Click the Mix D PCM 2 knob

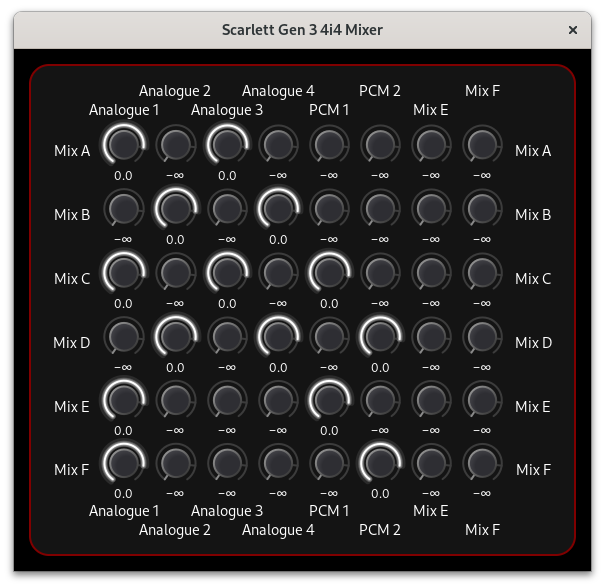(380, 337)
